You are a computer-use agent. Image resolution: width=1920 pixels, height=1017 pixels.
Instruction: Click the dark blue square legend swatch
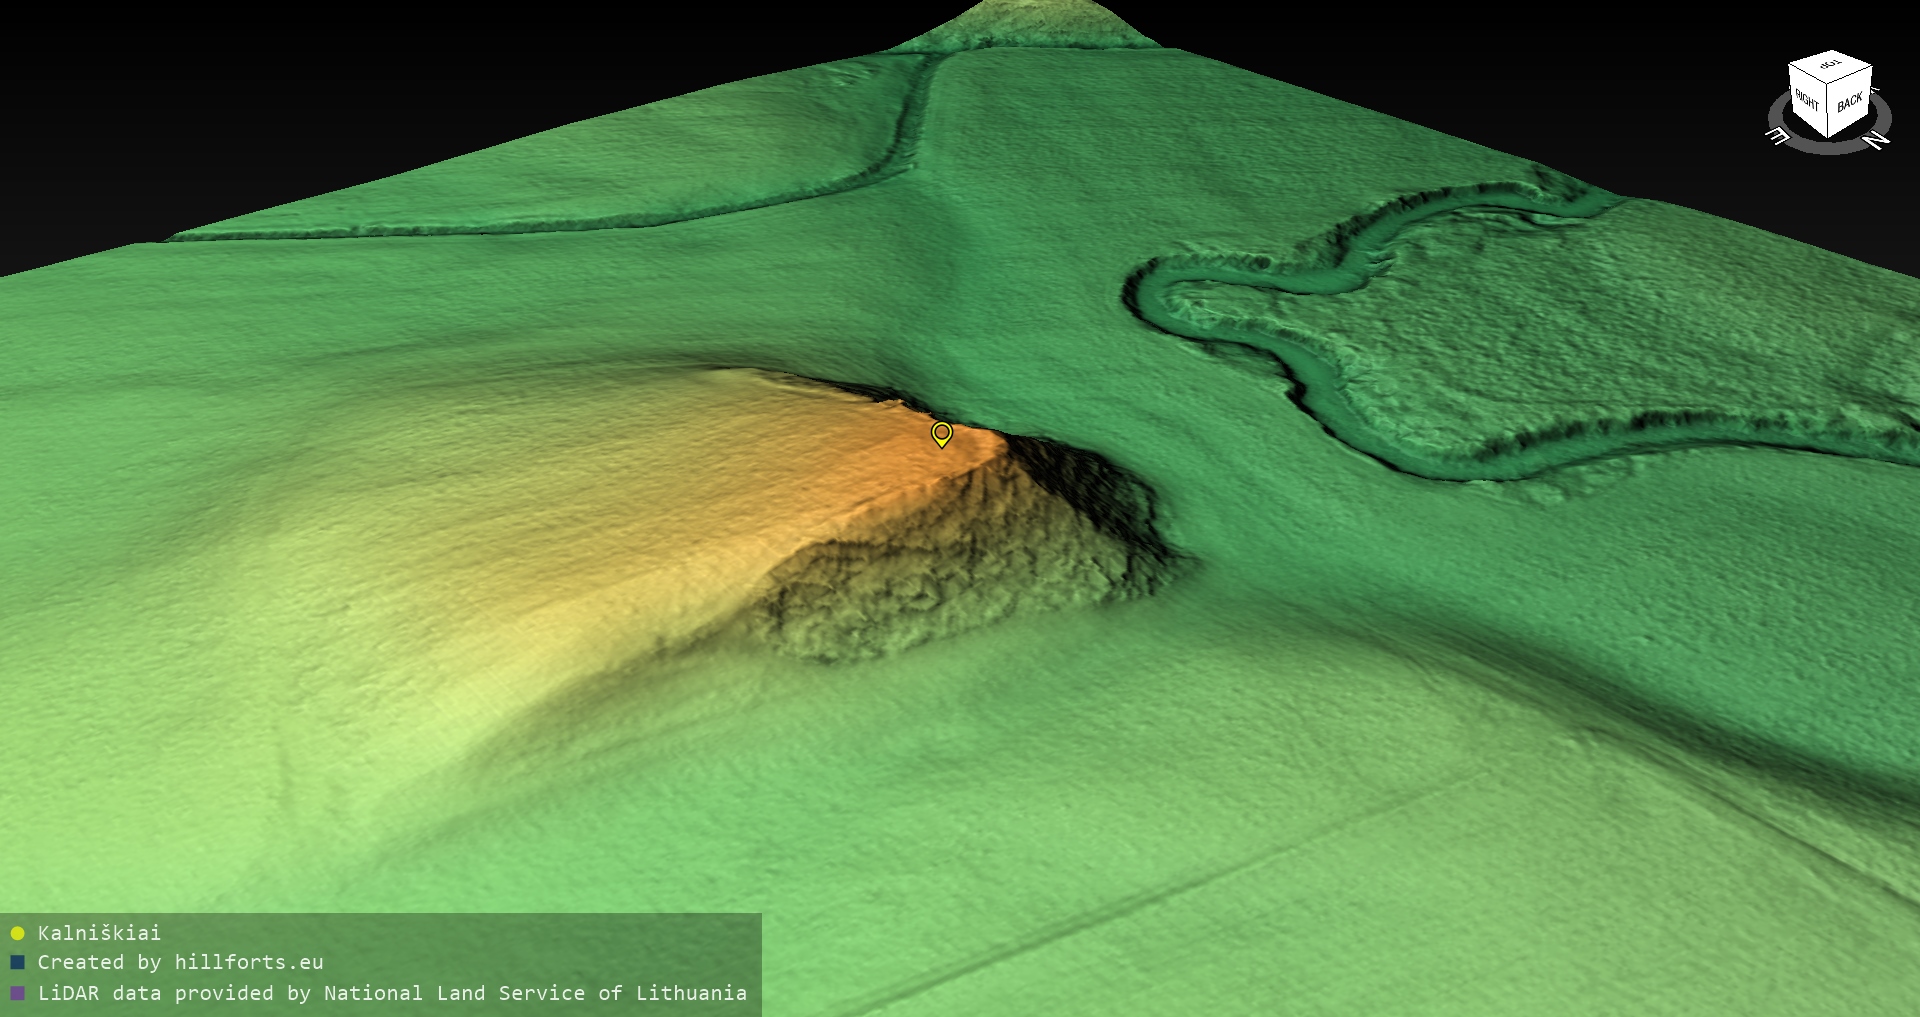[x=17, y=963]
